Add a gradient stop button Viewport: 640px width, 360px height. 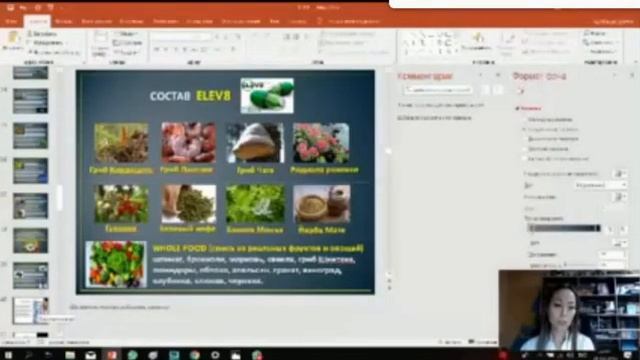pyautogui.click(x=610, y=229)
